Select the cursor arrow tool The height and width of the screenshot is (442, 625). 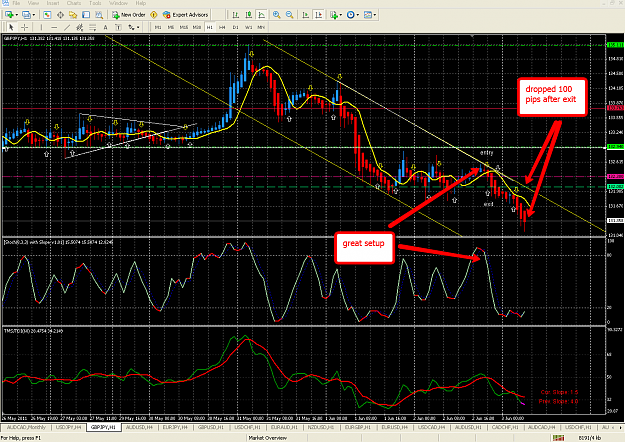11,27
